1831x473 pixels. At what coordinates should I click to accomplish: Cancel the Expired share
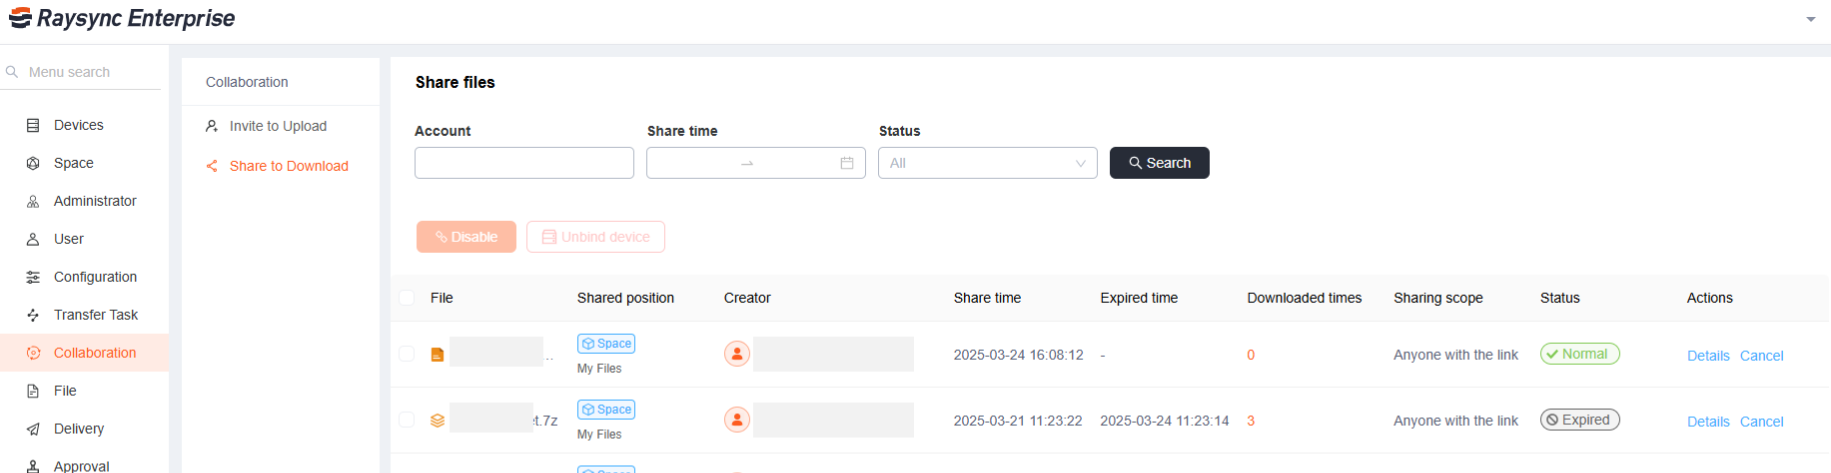pos(1762,422)
